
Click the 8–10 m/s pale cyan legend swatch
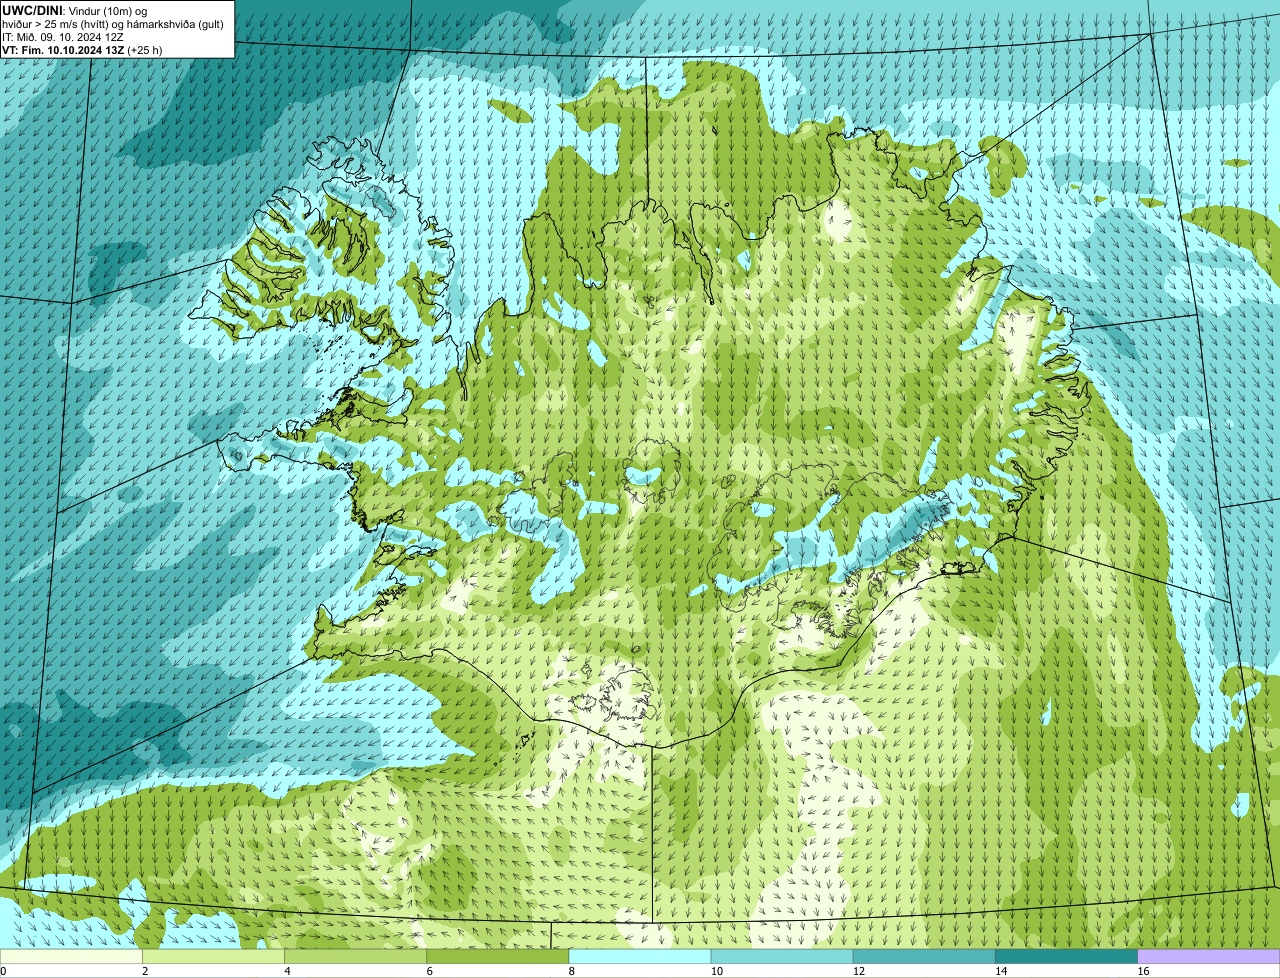[x=640, y=956]
